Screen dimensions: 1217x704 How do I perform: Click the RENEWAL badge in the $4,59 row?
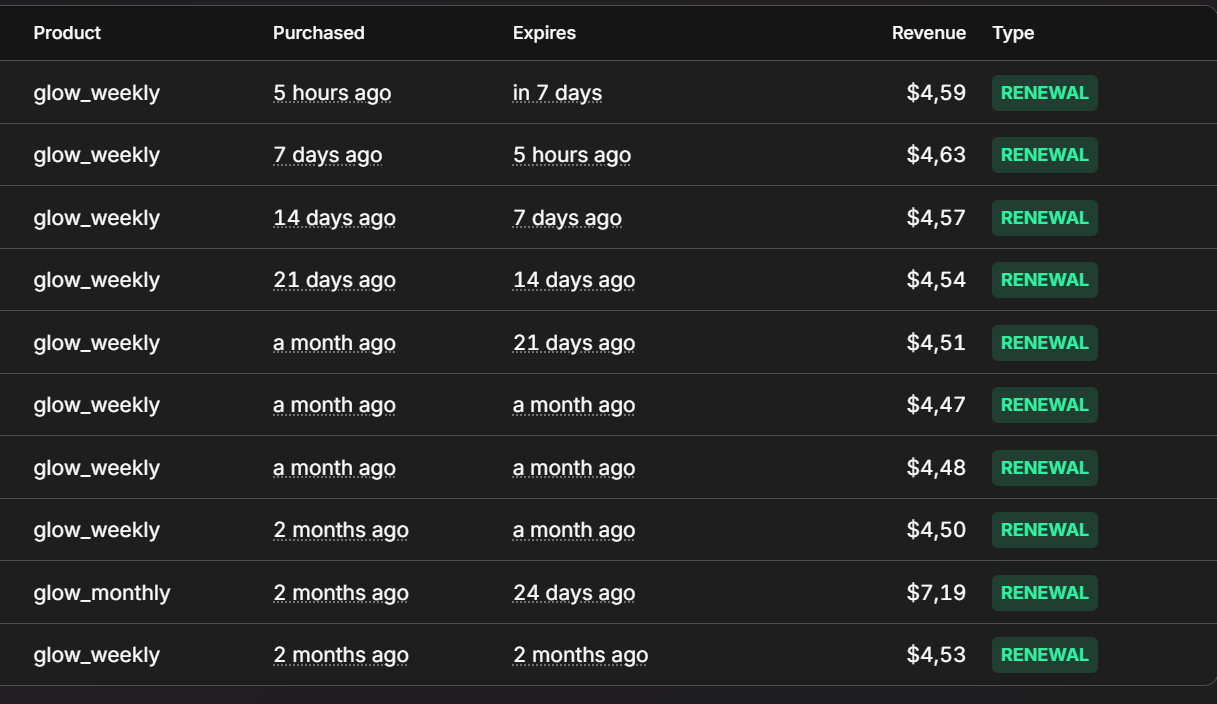point(1044,93)
